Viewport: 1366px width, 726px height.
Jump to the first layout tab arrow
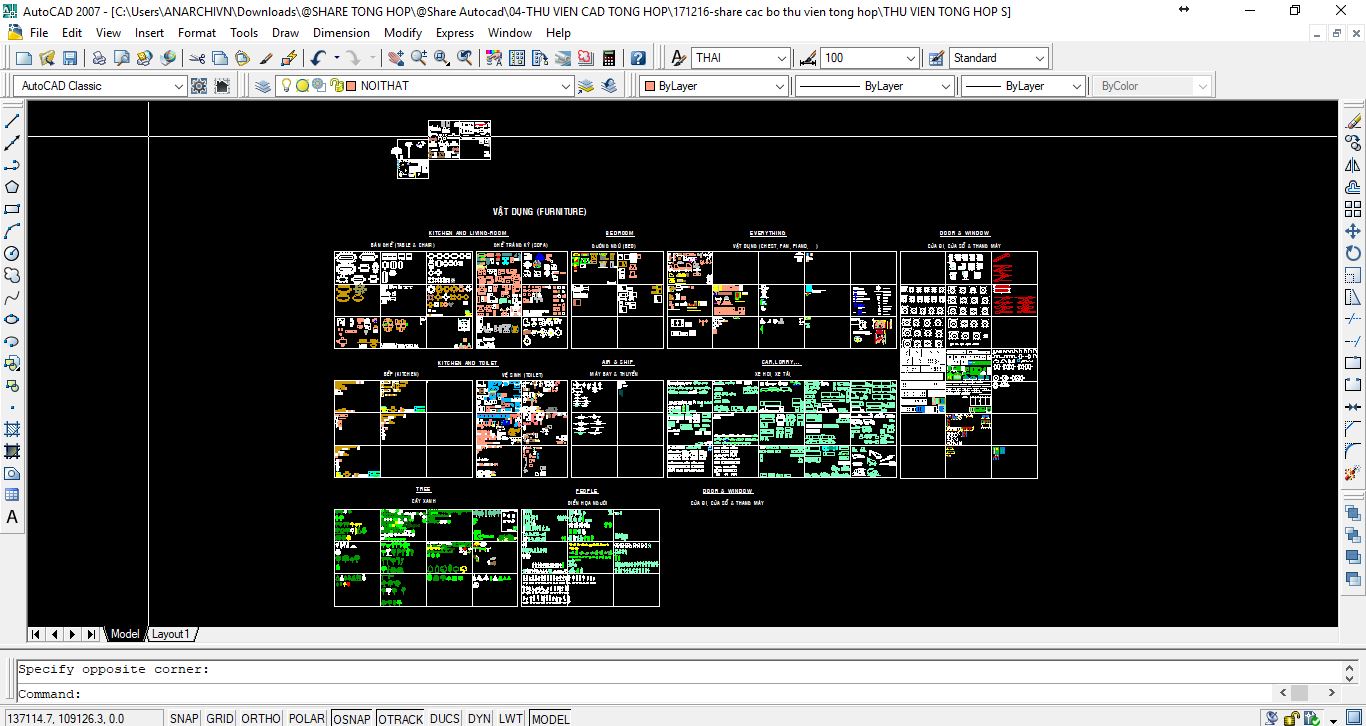36,634
